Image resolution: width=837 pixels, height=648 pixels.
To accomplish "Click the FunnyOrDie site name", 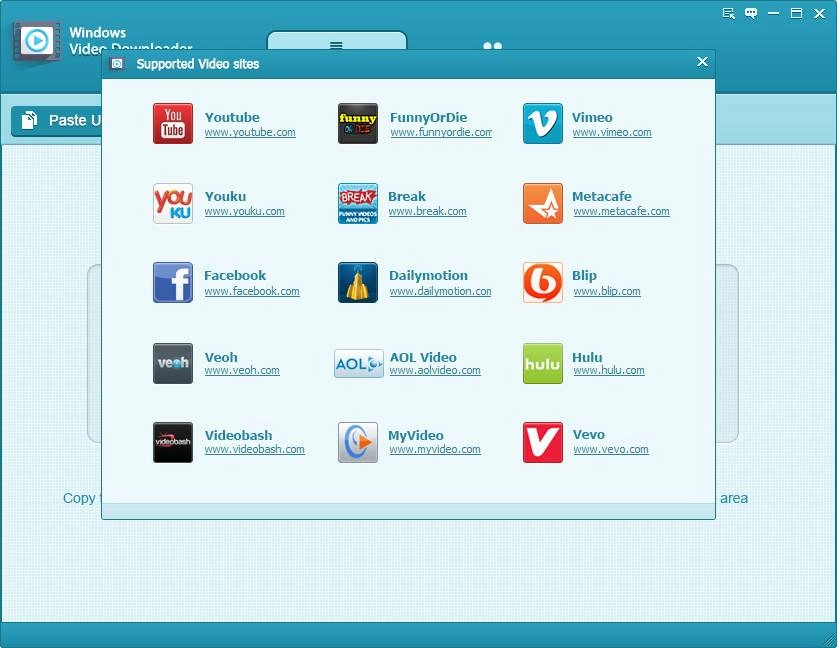I will coord(429,117).
